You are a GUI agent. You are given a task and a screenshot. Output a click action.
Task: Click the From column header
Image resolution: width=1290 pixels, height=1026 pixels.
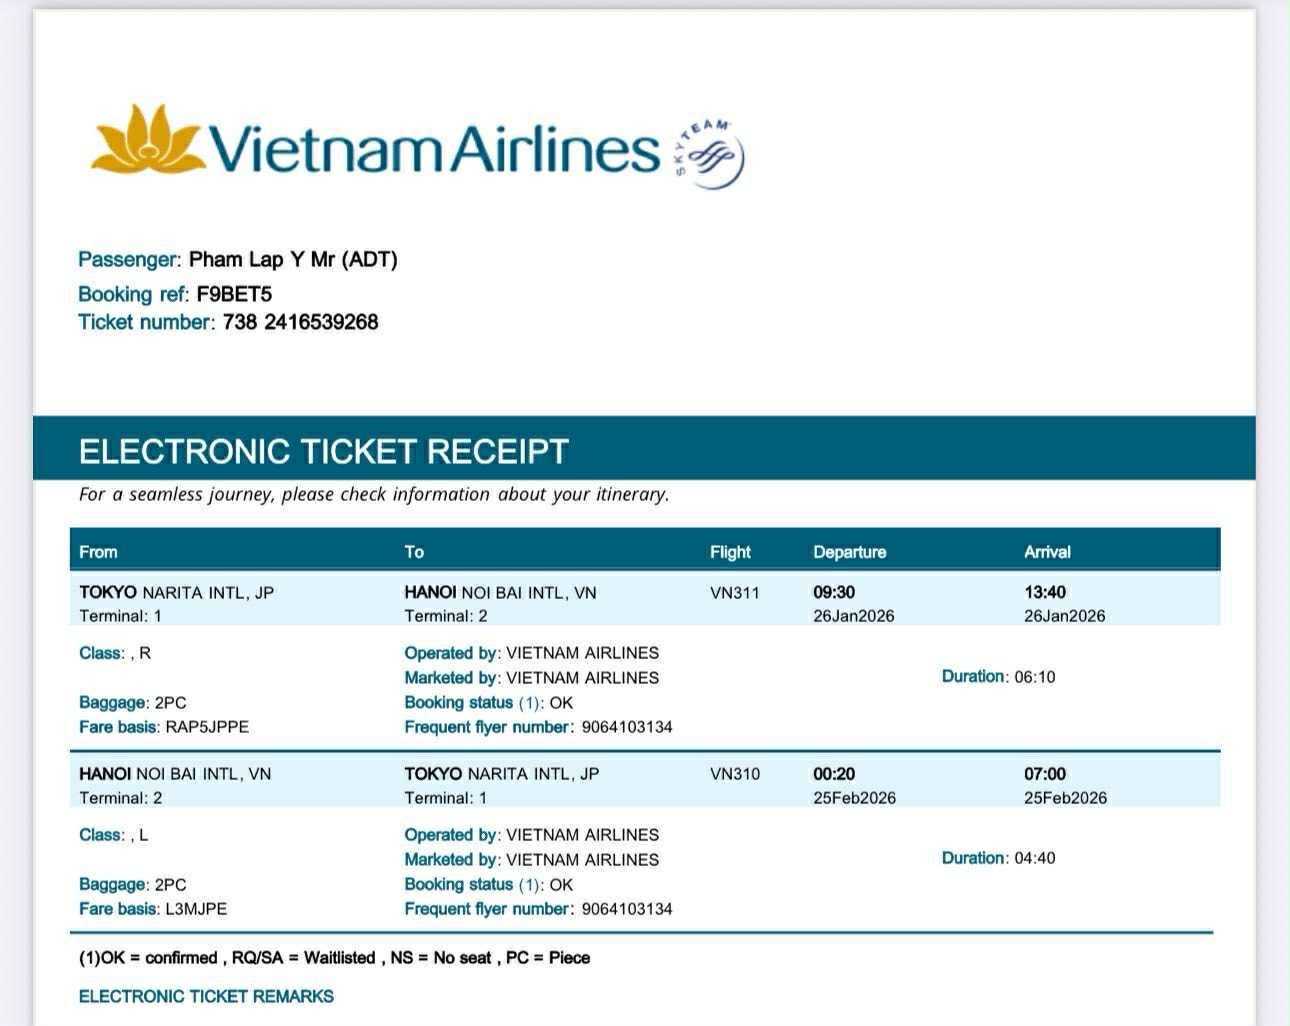click(98, 552)
